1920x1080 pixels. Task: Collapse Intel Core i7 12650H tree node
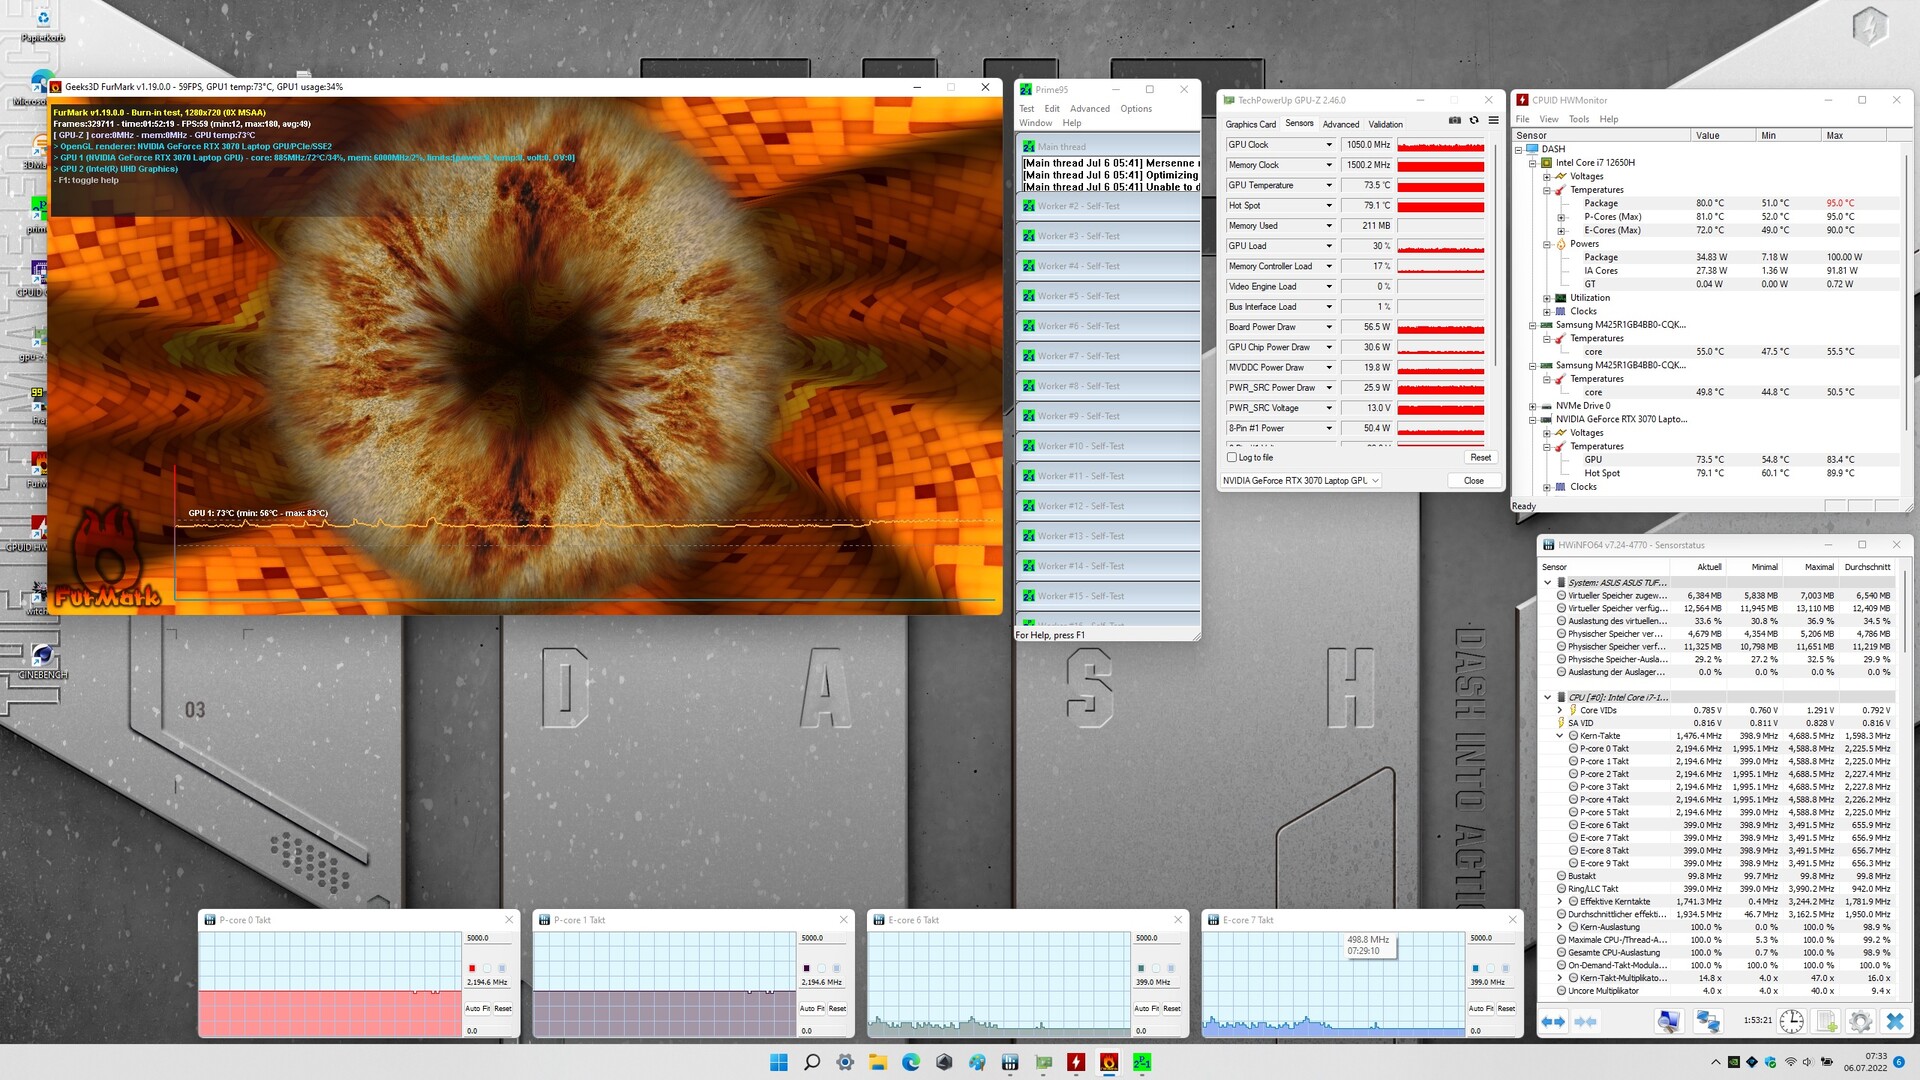pos(1532,163)
